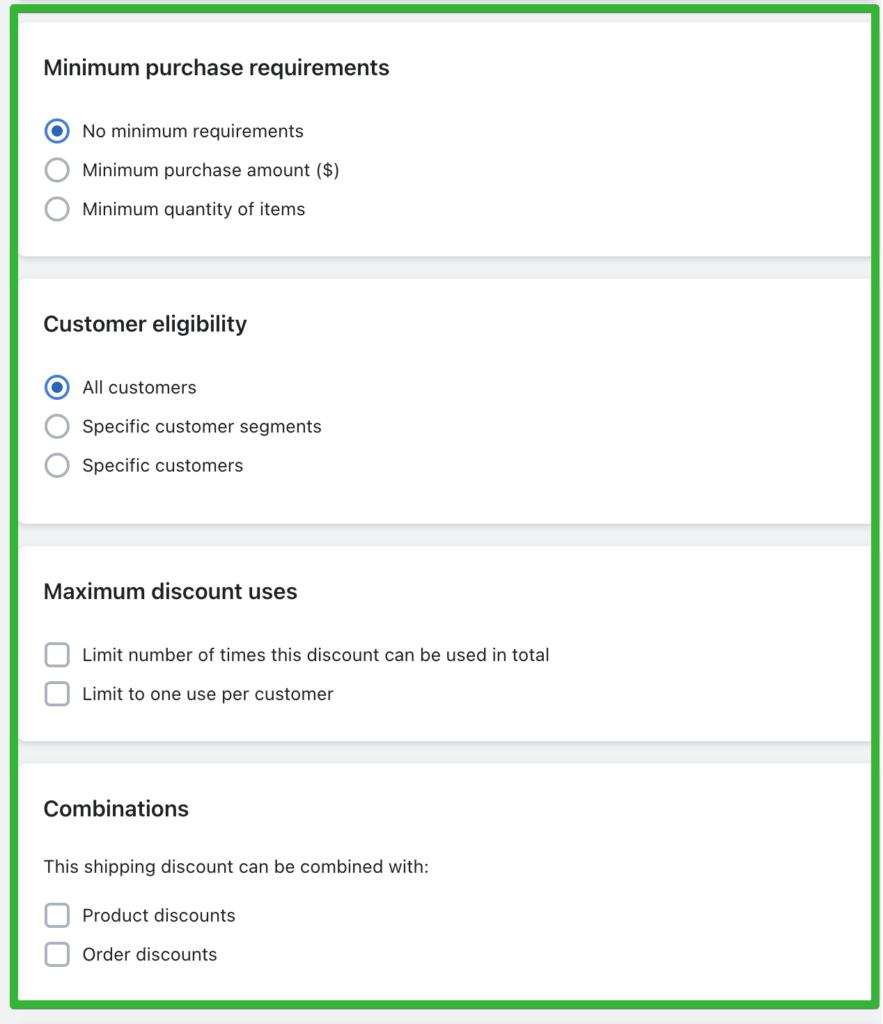This screenshot has width=883, height=1024.
Task: Enable limit on total discount uses checkbox
Action: pos(57,654)
